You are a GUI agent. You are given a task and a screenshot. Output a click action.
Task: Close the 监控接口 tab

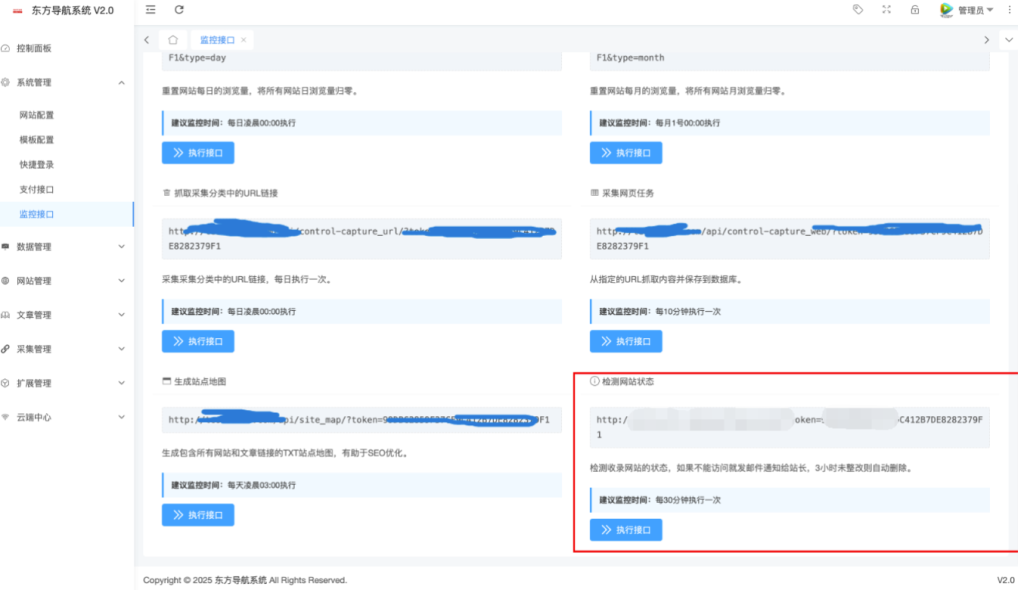point(244,40)
